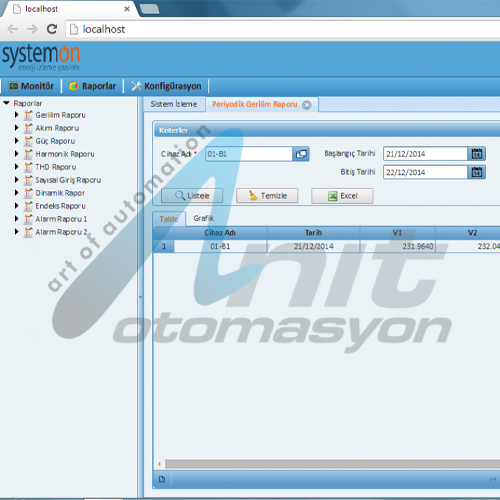This screenshot has height=500, width=500.
Task: Open the Konfigürasyon menu
Action: [166, 86]
